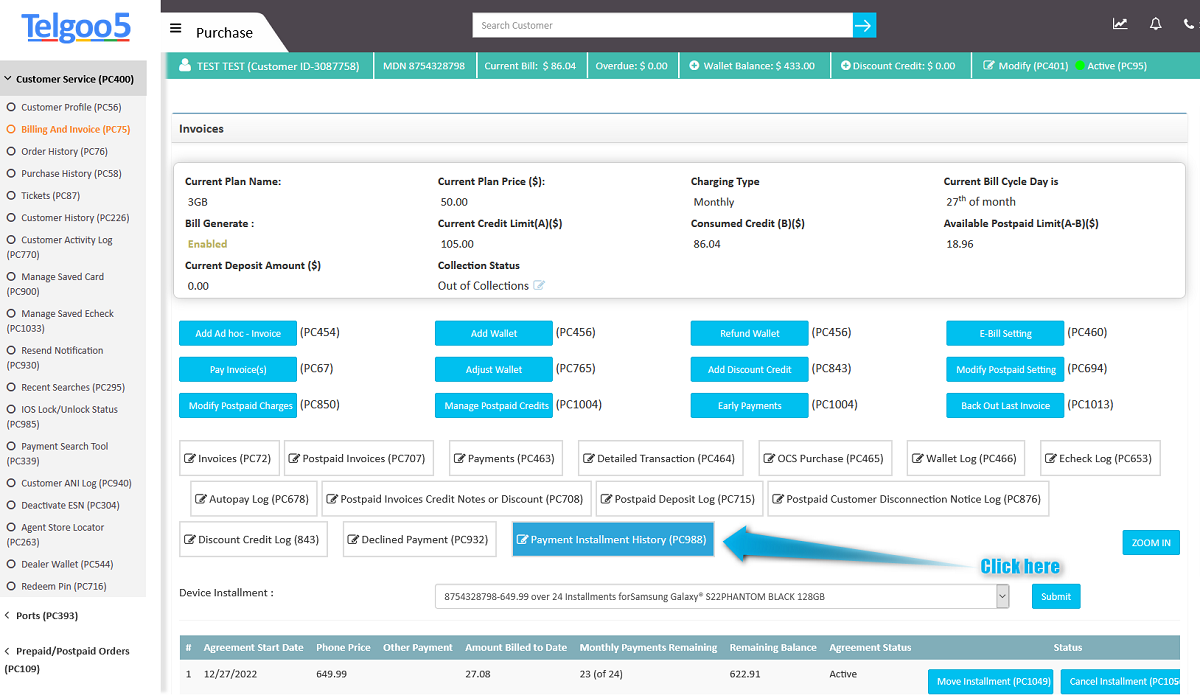
Task: Click Manage Postpaid Credits button
Action: [x=494, y=405]
